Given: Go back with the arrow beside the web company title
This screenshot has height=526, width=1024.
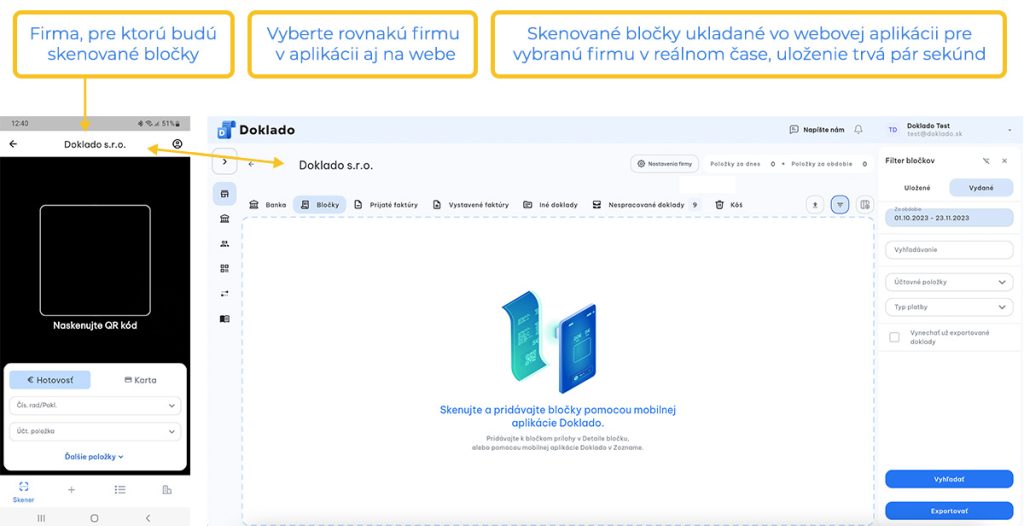Looking at the screenshot, I should click(251, 164).
